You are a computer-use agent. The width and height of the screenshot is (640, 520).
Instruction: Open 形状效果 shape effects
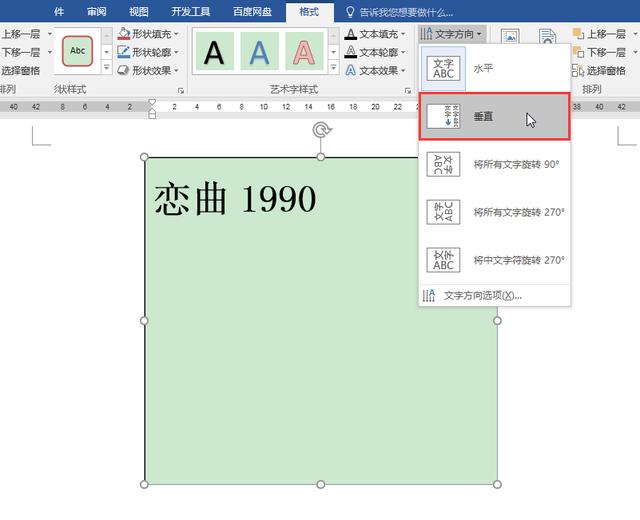(x=144, y=71)
